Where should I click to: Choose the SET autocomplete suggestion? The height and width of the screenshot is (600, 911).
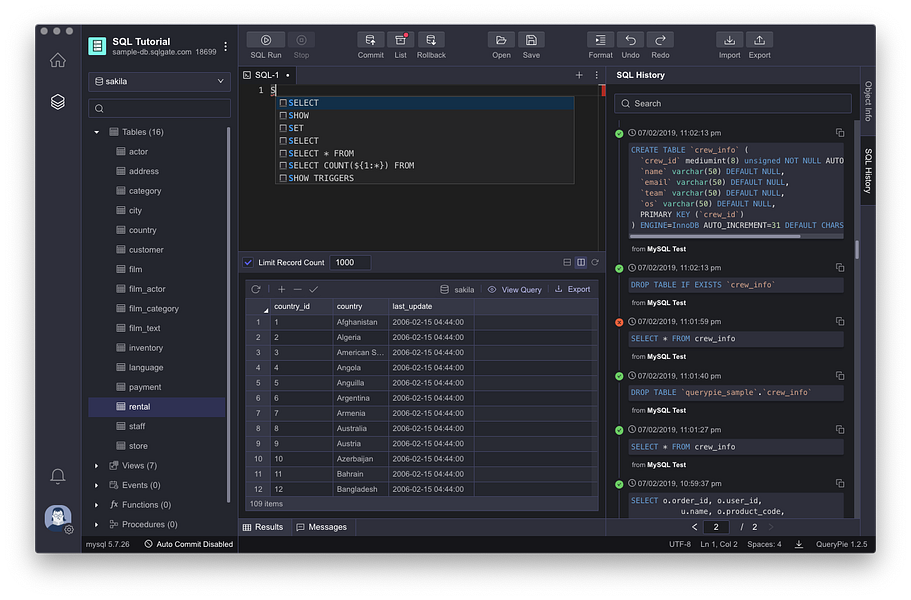[x=425, y=128]
